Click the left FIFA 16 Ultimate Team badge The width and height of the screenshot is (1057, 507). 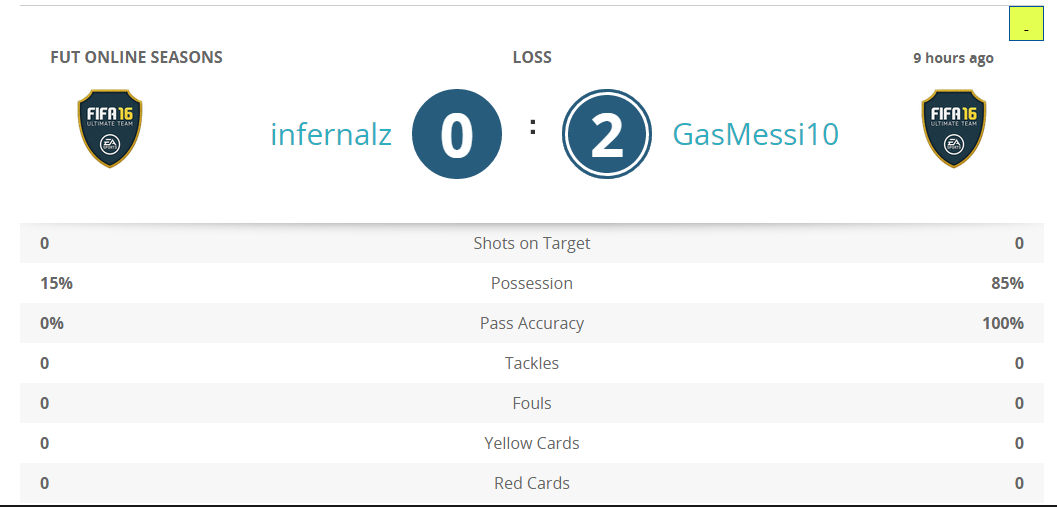[110, 128]
